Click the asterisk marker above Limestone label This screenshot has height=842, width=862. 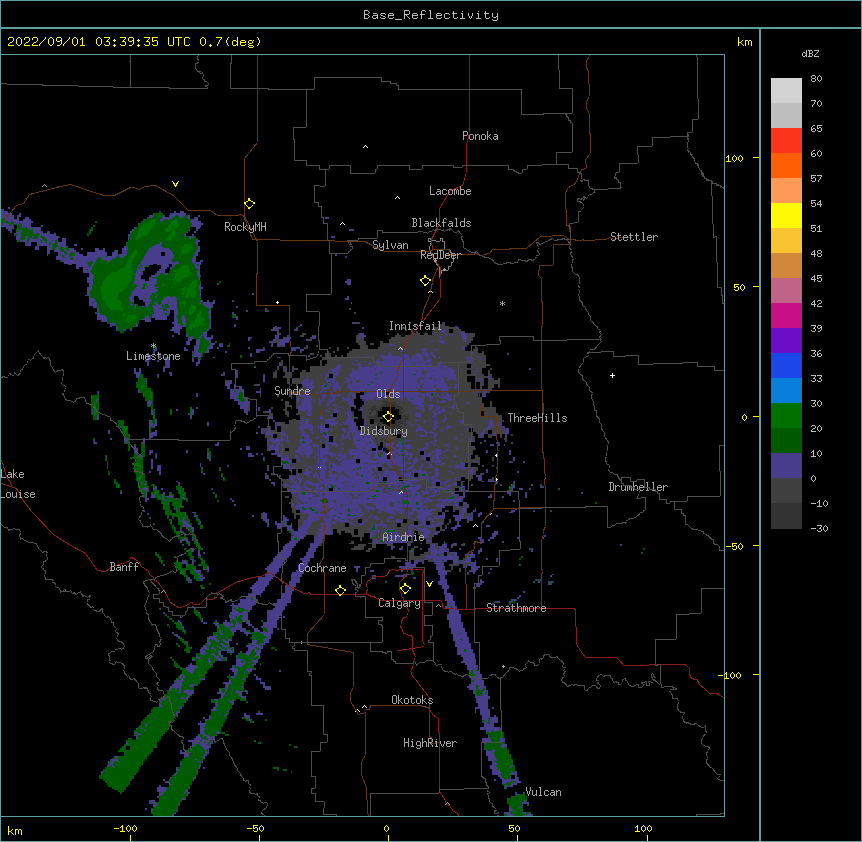coord(153,346)
